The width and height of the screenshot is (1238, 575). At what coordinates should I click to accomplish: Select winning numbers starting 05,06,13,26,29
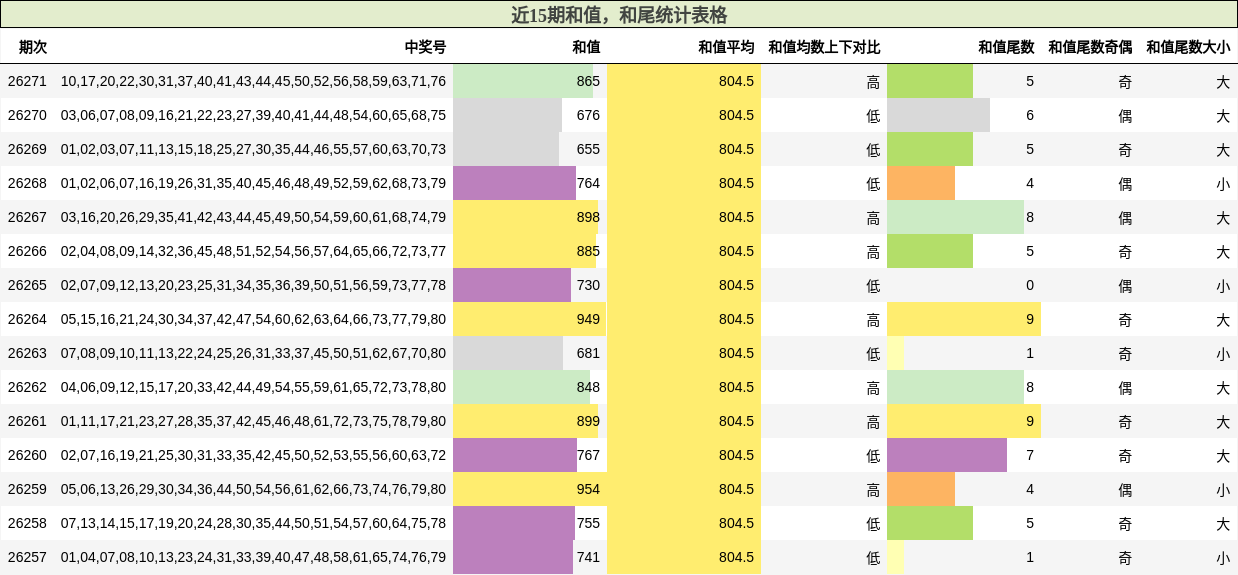pyautogui.click(x=253, y=489)
